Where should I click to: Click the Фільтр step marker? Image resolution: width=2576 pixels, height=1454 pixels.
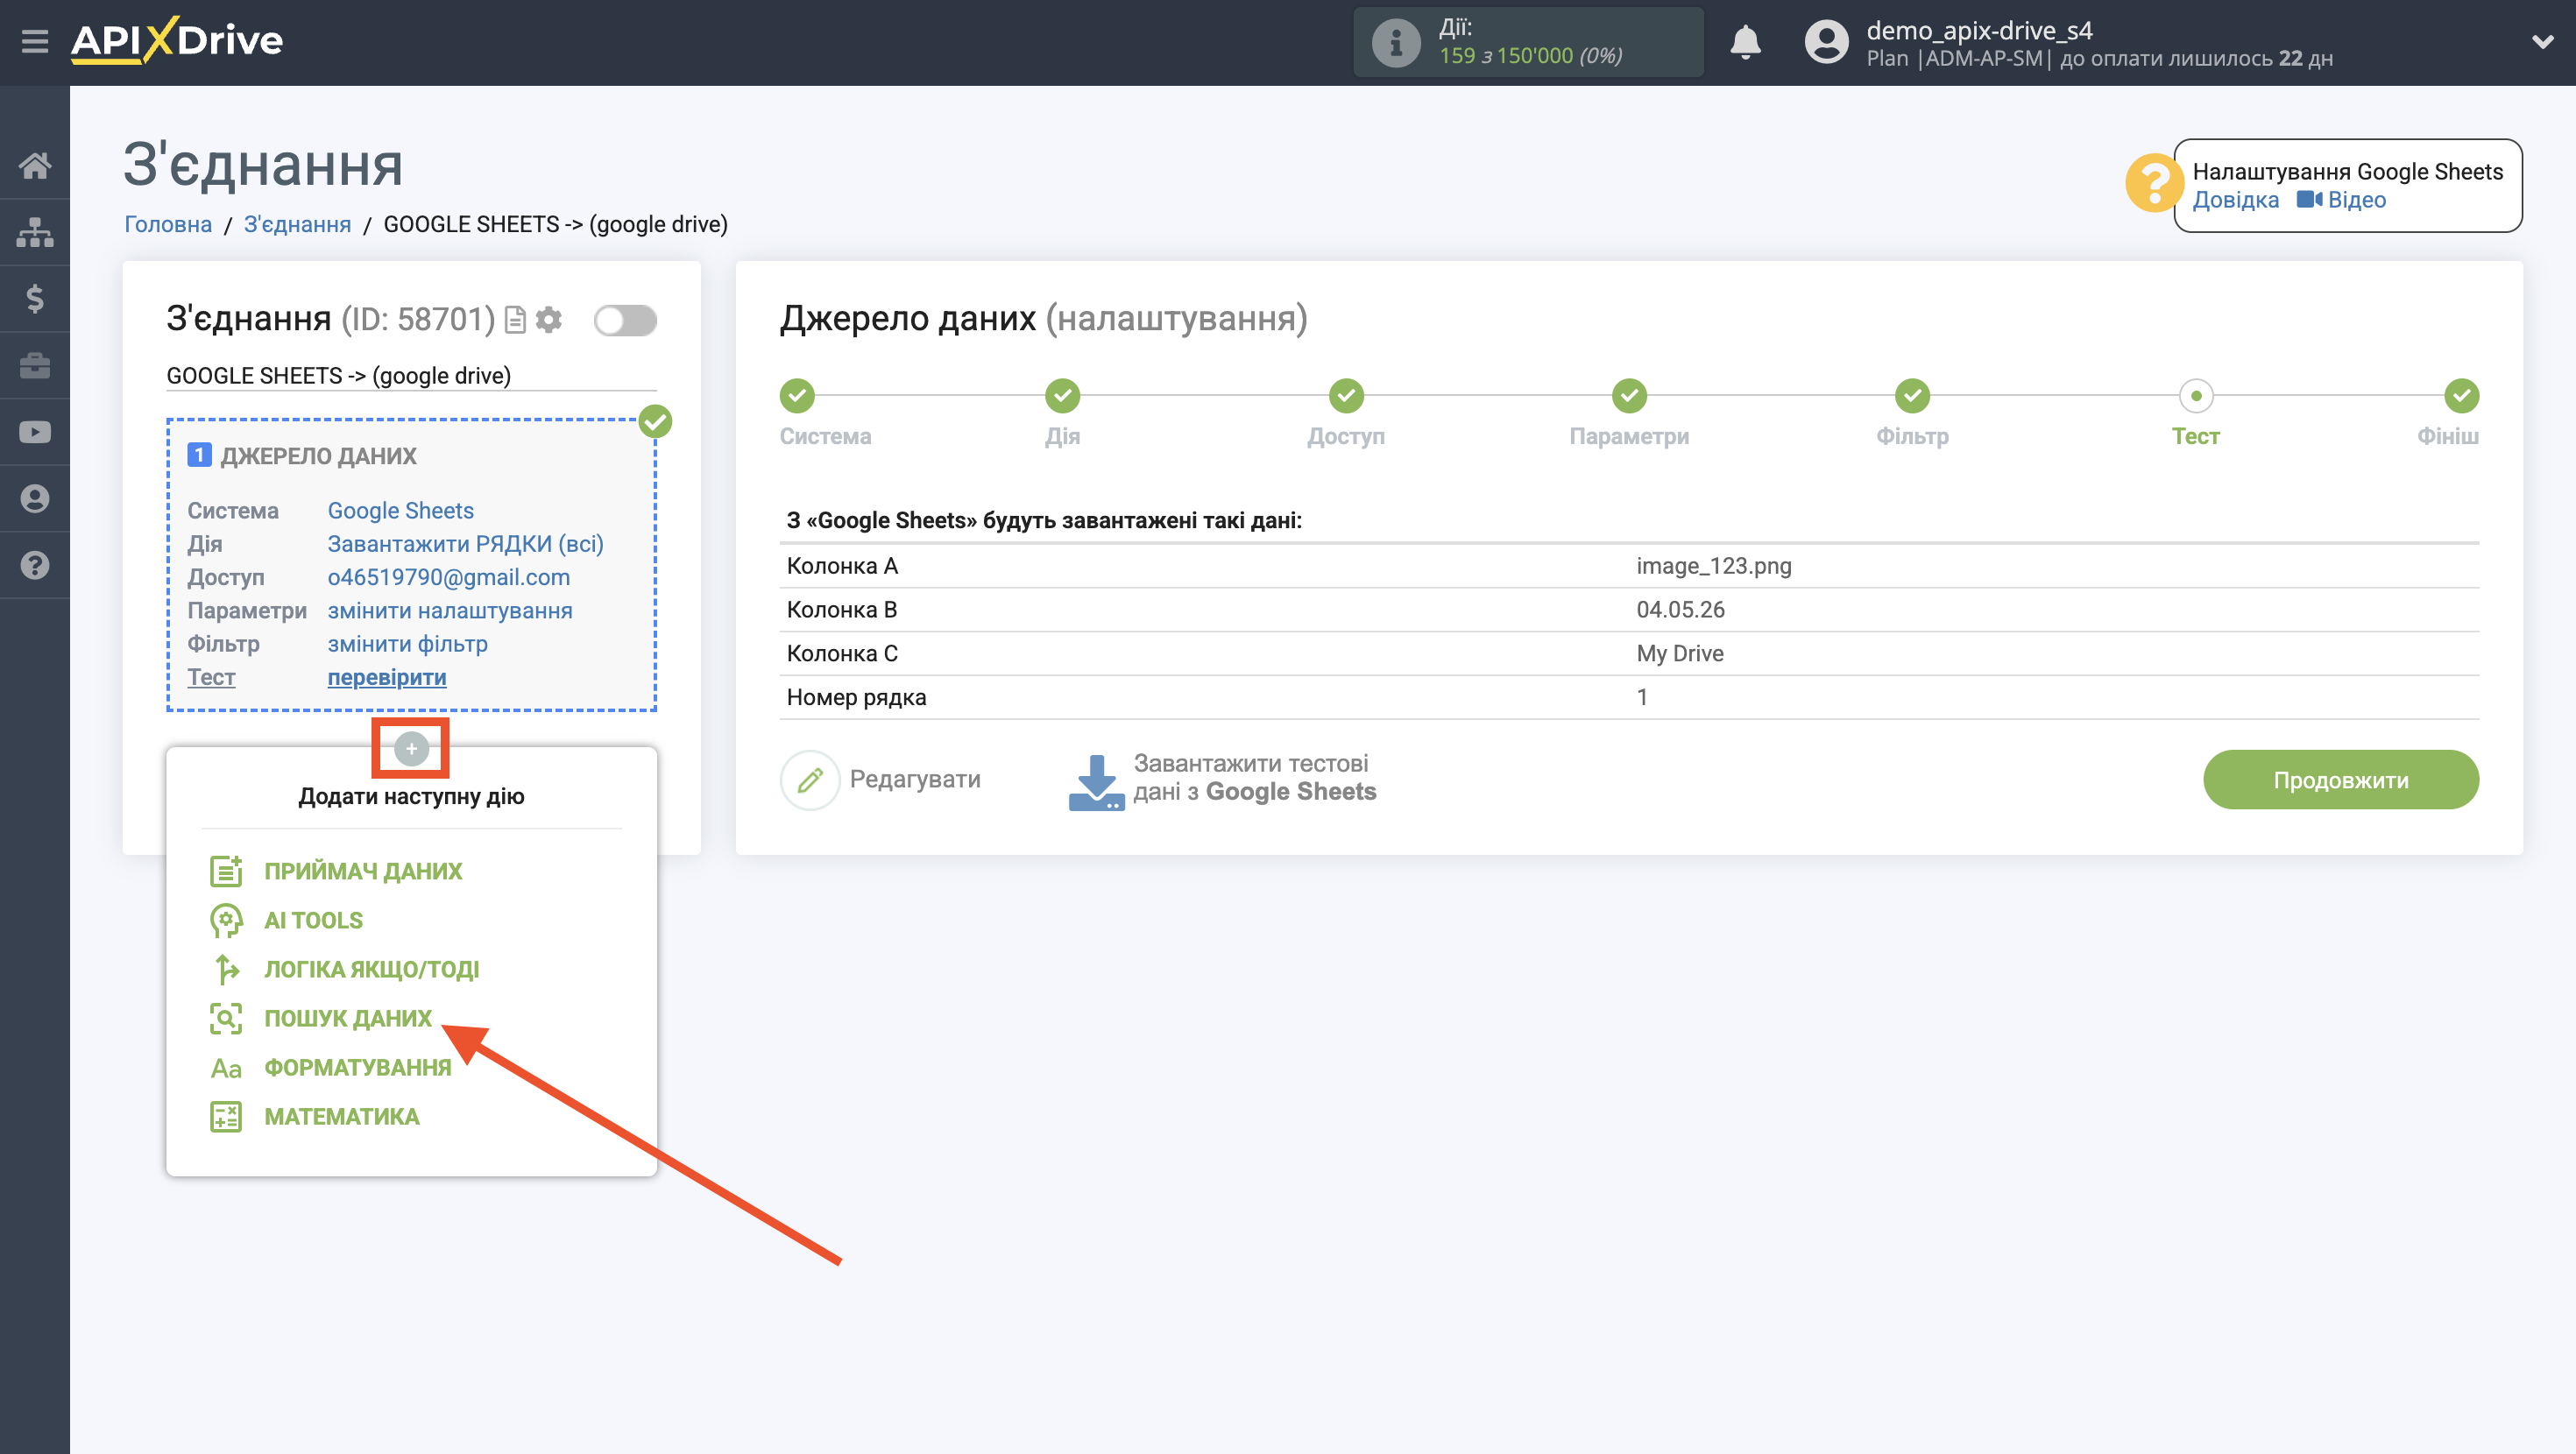click(x=1912, y=396)
